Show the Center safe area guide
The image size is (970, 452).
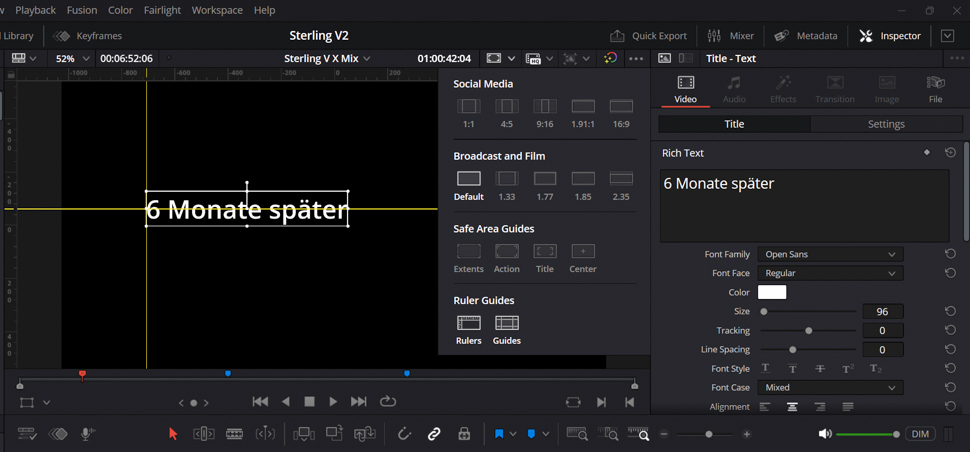(x=583, y=251)
